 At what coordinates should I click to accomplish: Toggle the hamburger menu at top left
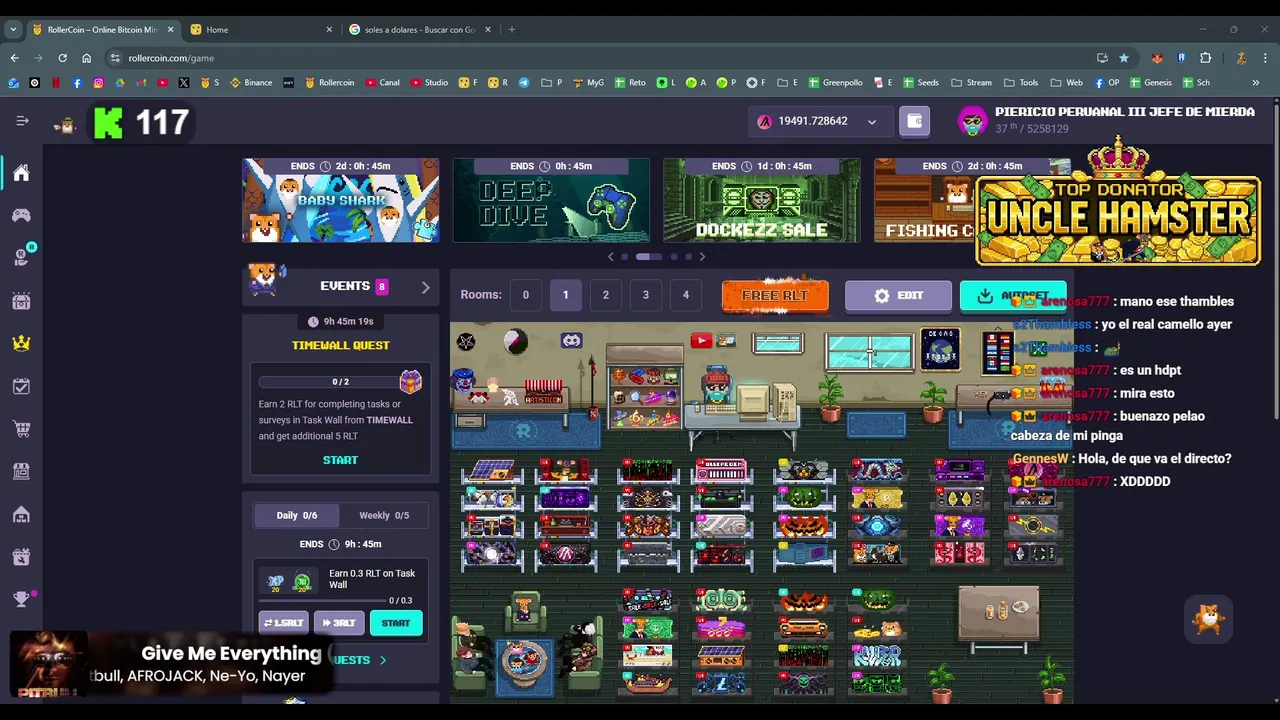[22, 121]
